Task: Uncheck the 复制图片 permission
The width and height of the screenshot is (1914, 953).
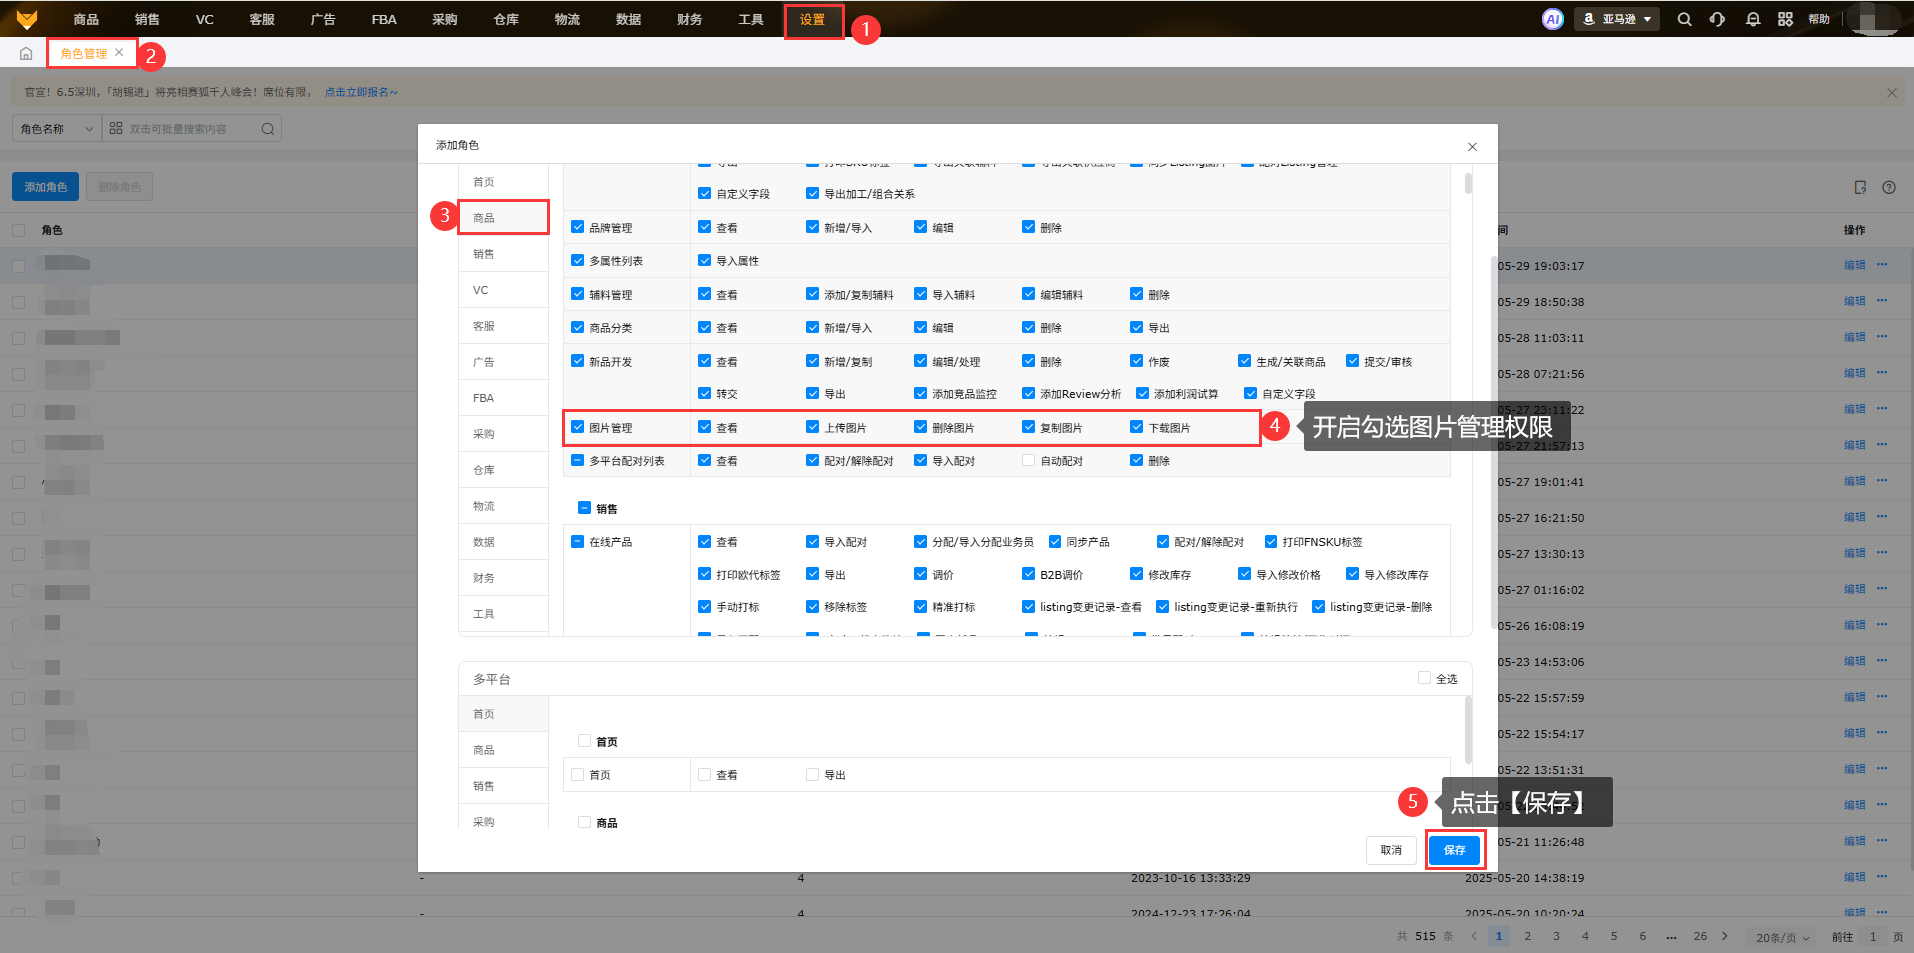Action: coord(1028,427)
